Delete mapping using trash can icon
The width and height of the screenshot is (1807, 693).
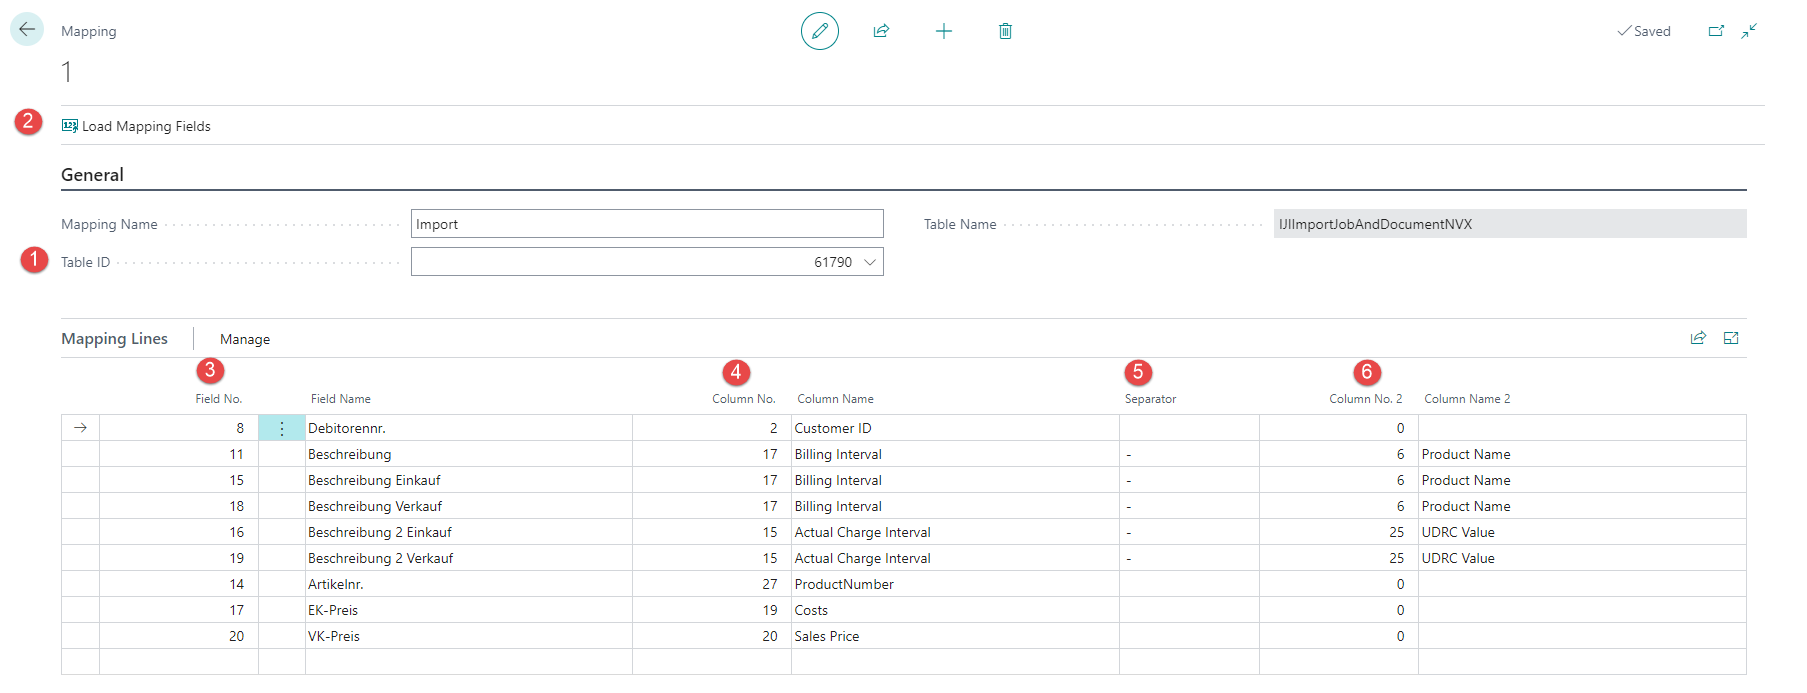click(1005, 31)
